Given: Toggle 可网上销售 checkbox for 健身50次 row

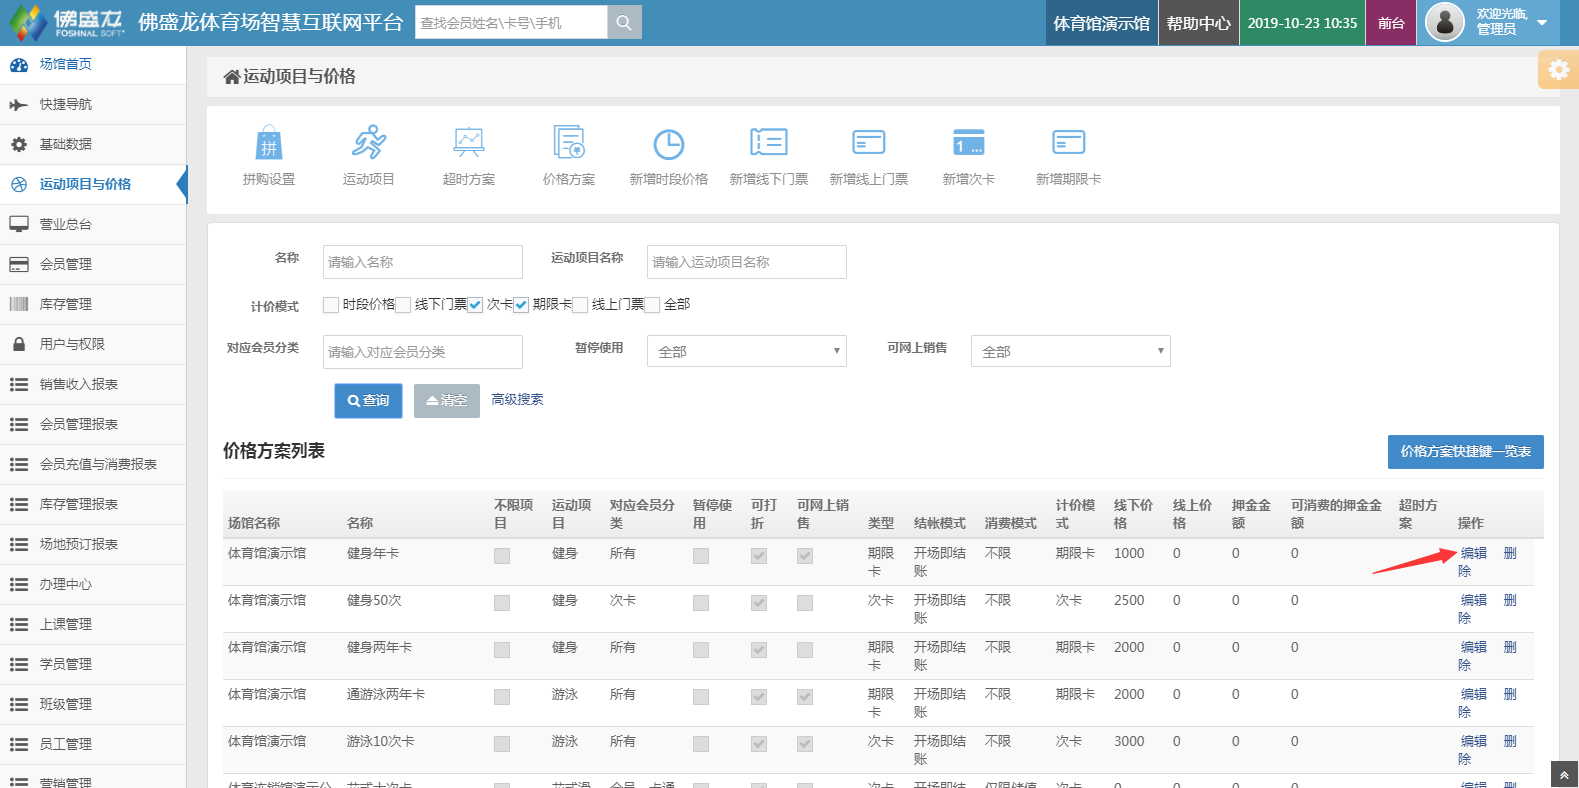Looking at the screenshot, I should tap(805, 603).
